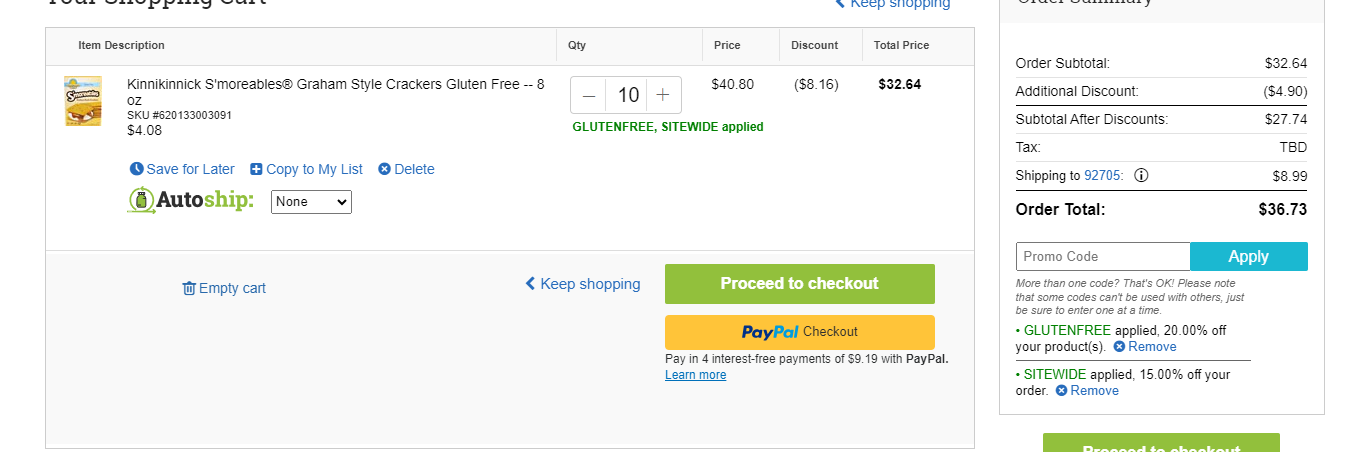Increase quantity with the plus button
Screen dimensions: 1346x452
point(663,95)
